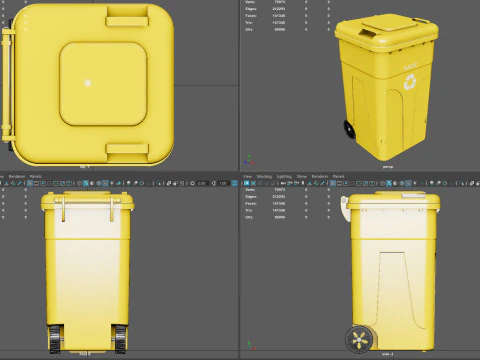
Task: Toggle use default material in side view
Action: click(x=395, y=183)
